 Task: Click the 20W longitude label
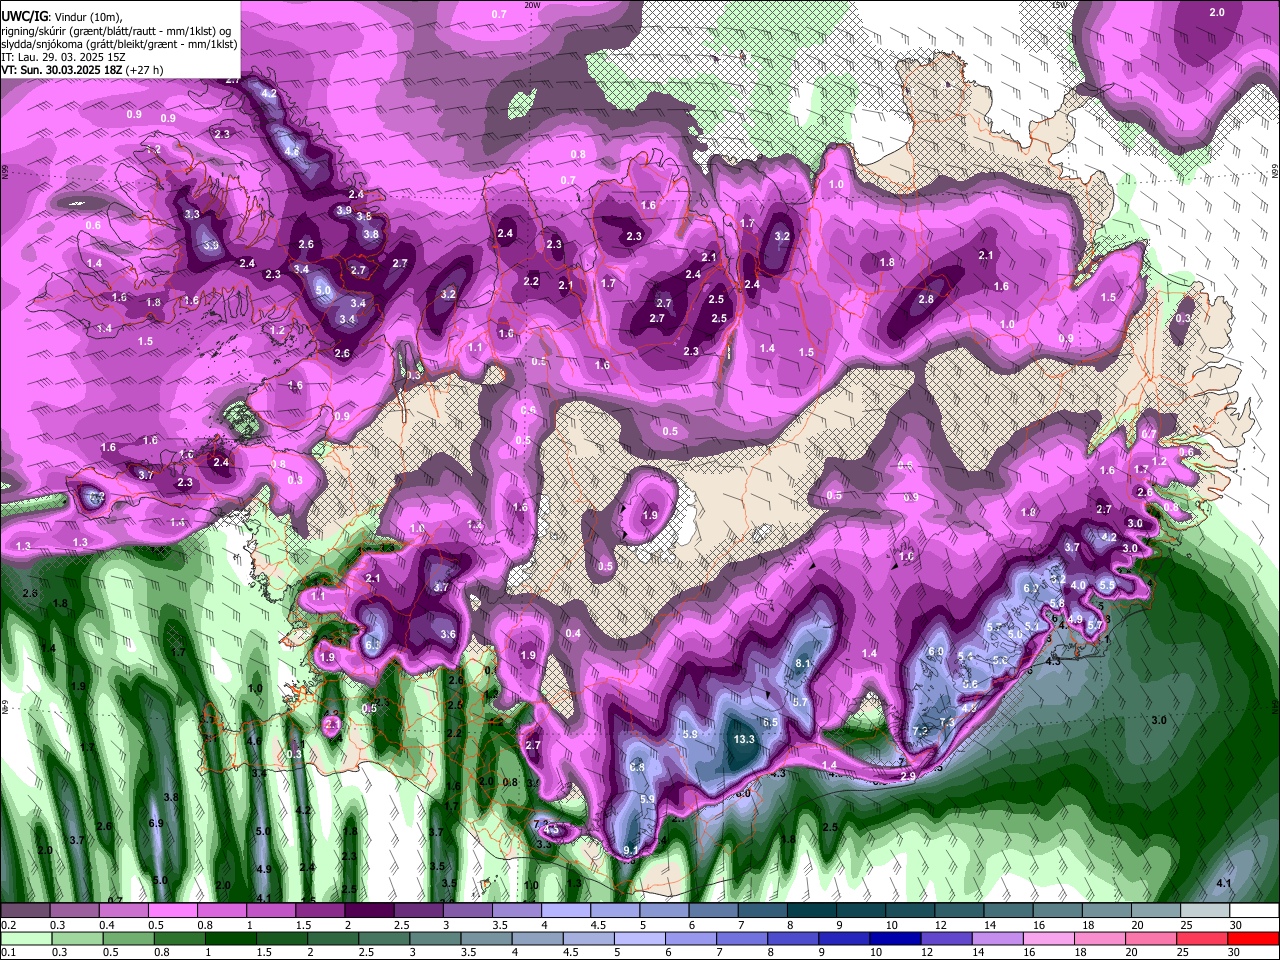pyautogui.click(x=532, y=5)
